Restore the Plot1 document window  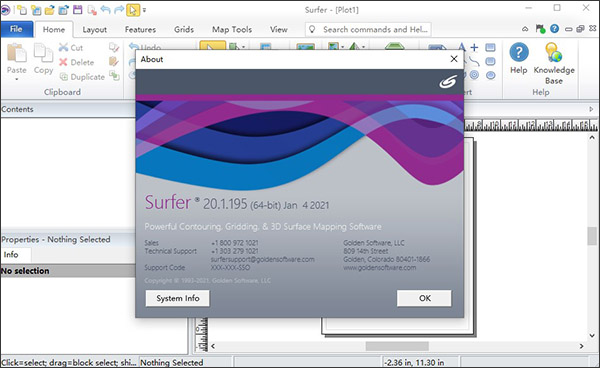580,29
